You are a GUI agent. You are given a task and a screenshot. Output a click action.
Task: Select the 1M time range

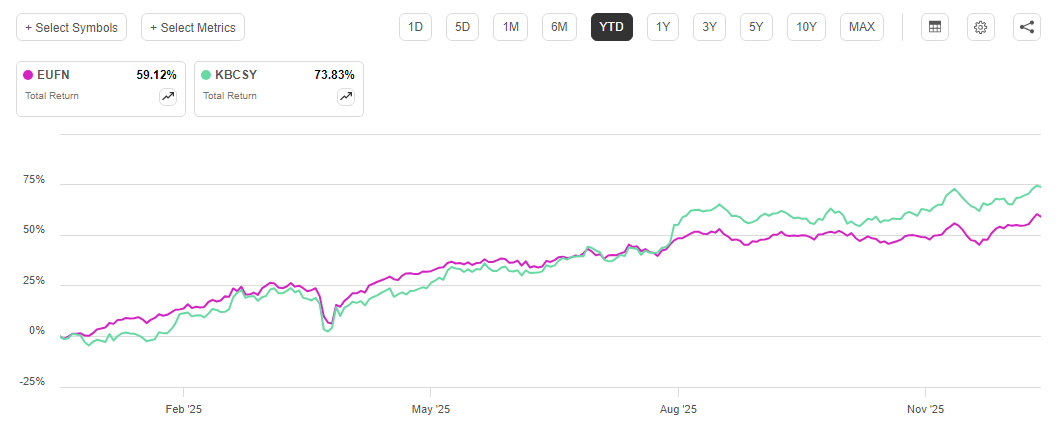coord(511,27)
